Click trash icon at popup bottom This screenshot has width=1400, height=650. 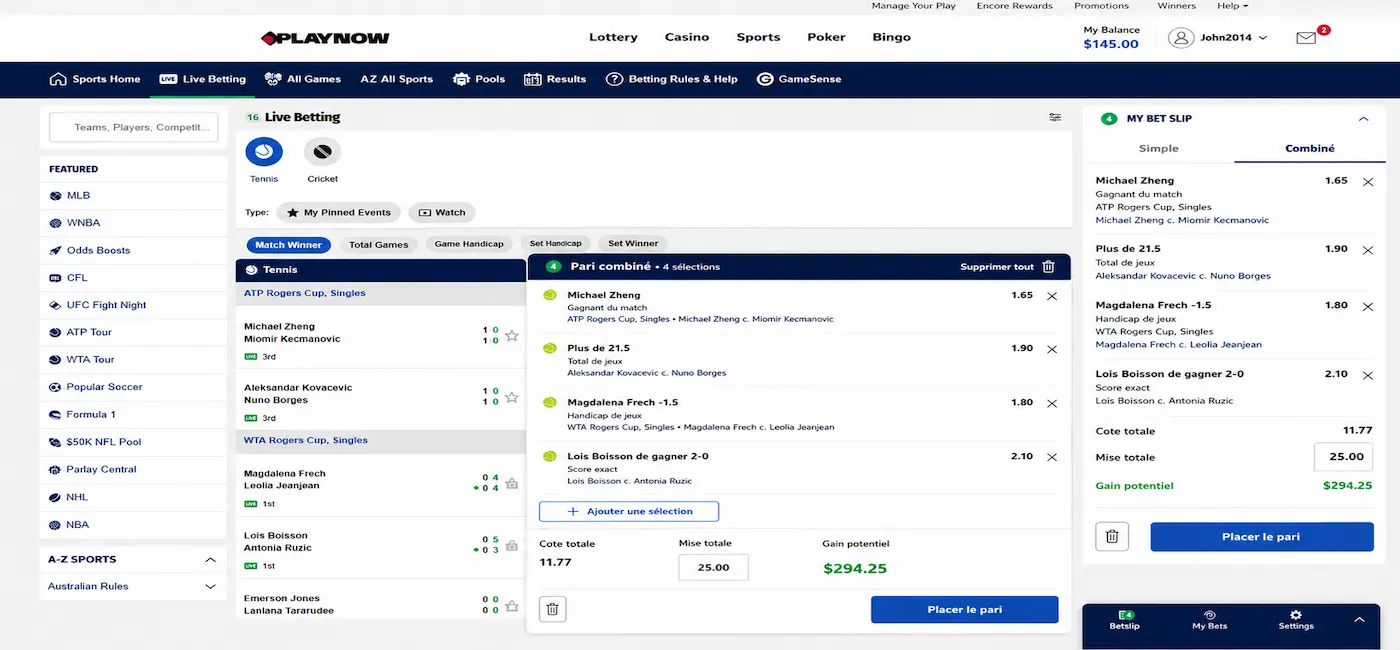(x=553, y=609)
